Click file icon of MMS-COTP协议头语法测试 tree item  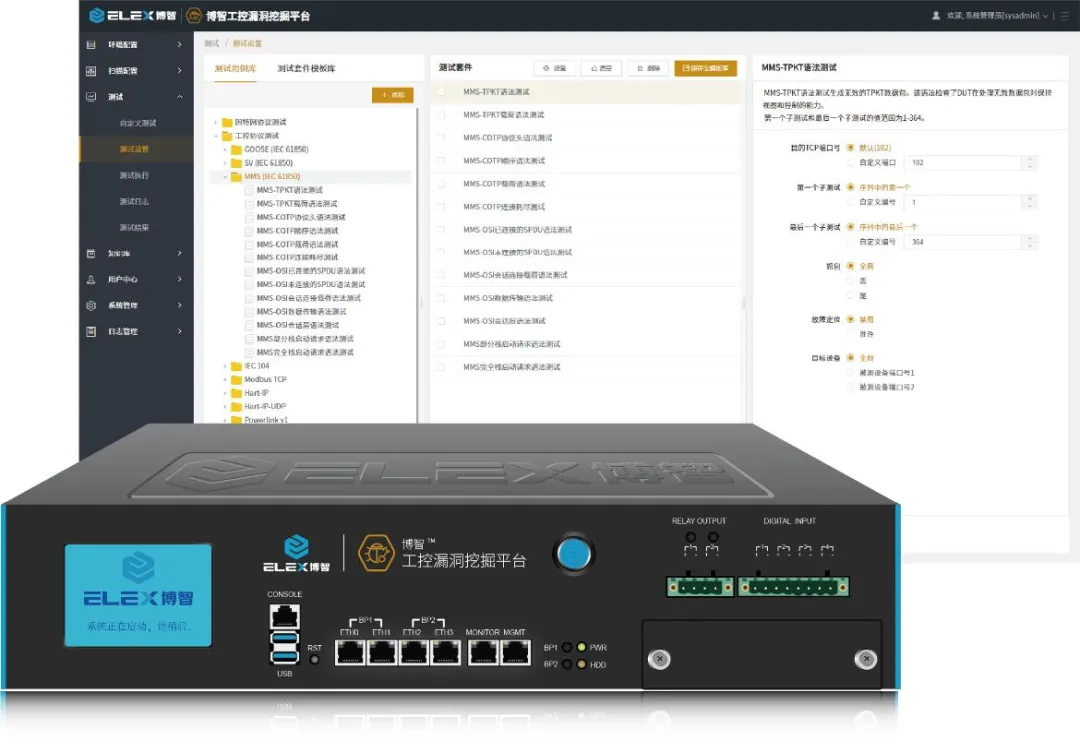coord(250,217)
